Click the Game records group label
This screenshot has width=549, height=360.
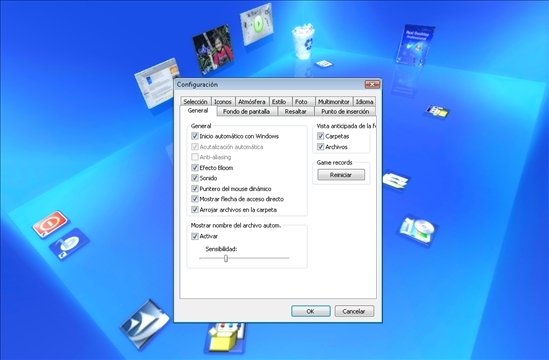(x=334, y=162)
